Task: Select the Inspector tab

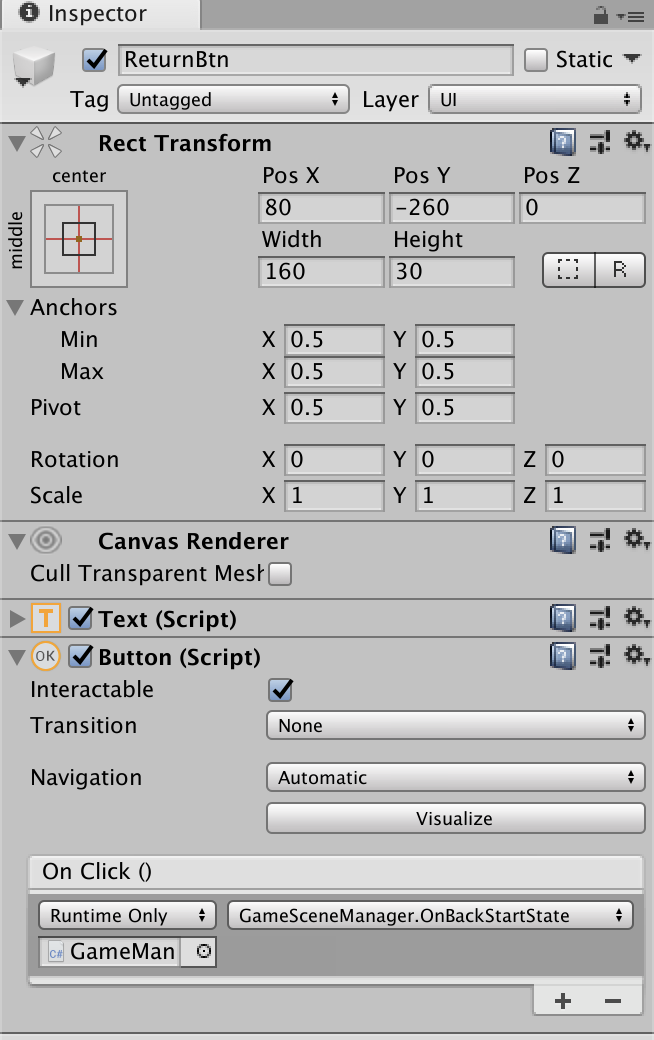Action: point(98,15)
